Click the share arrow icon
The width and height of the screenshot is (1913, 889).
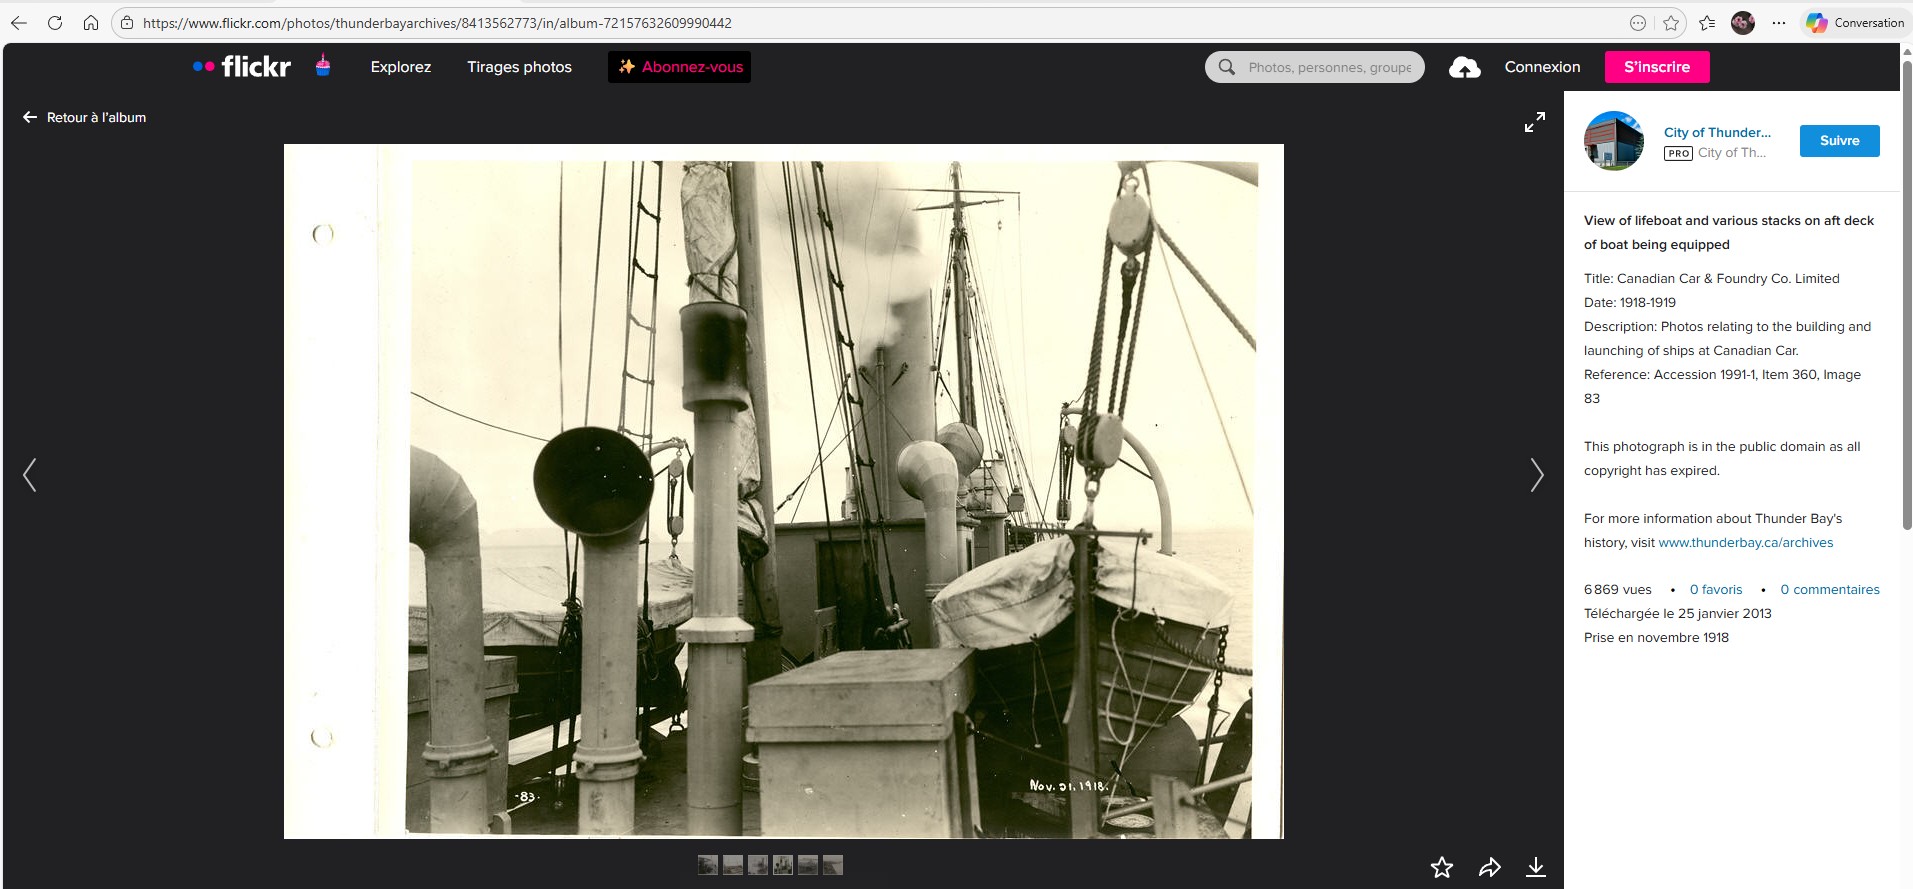[1489, 867]
